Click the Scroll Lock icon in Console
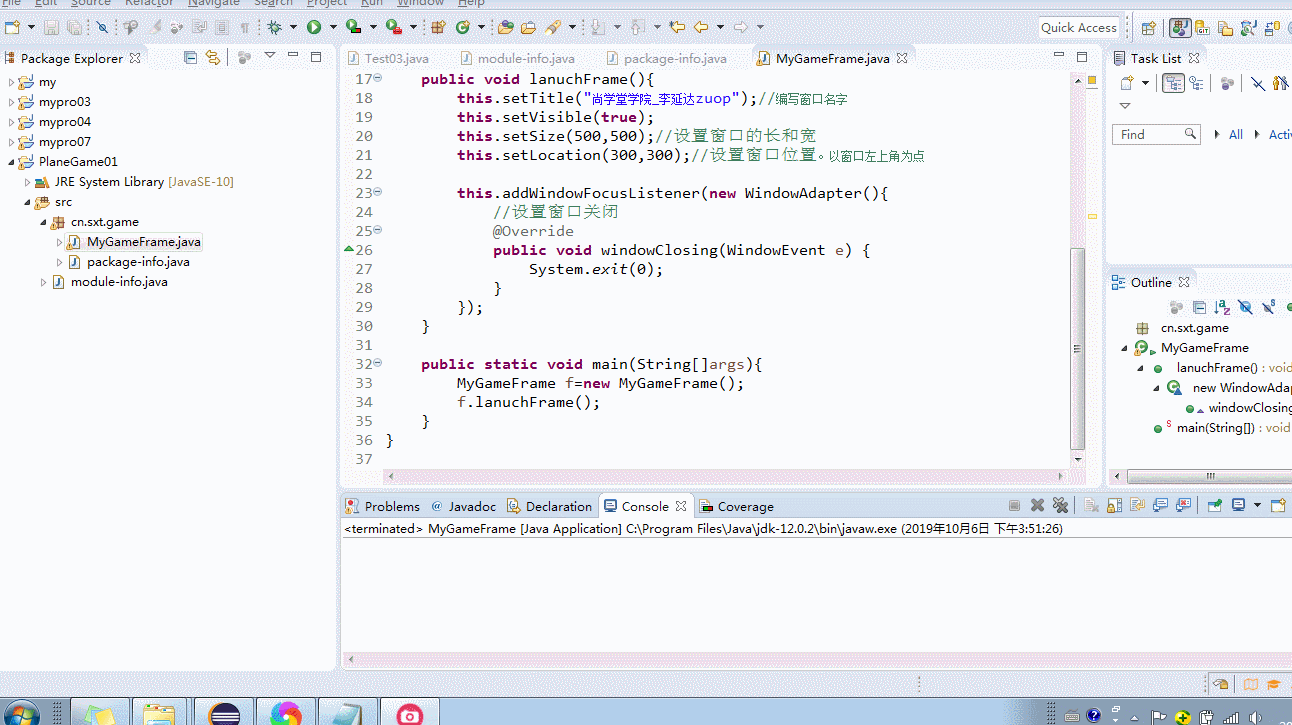Image resolution: width=1292 pixels, height=725 pixels. click(1115, 506)
